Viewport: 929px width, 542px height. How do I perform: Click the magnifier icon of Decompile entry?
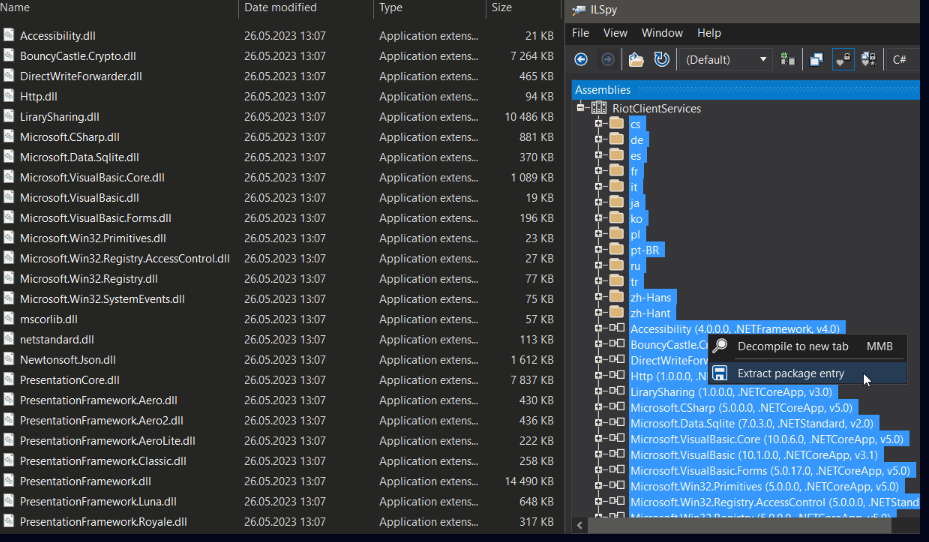(x=720, y=345)
